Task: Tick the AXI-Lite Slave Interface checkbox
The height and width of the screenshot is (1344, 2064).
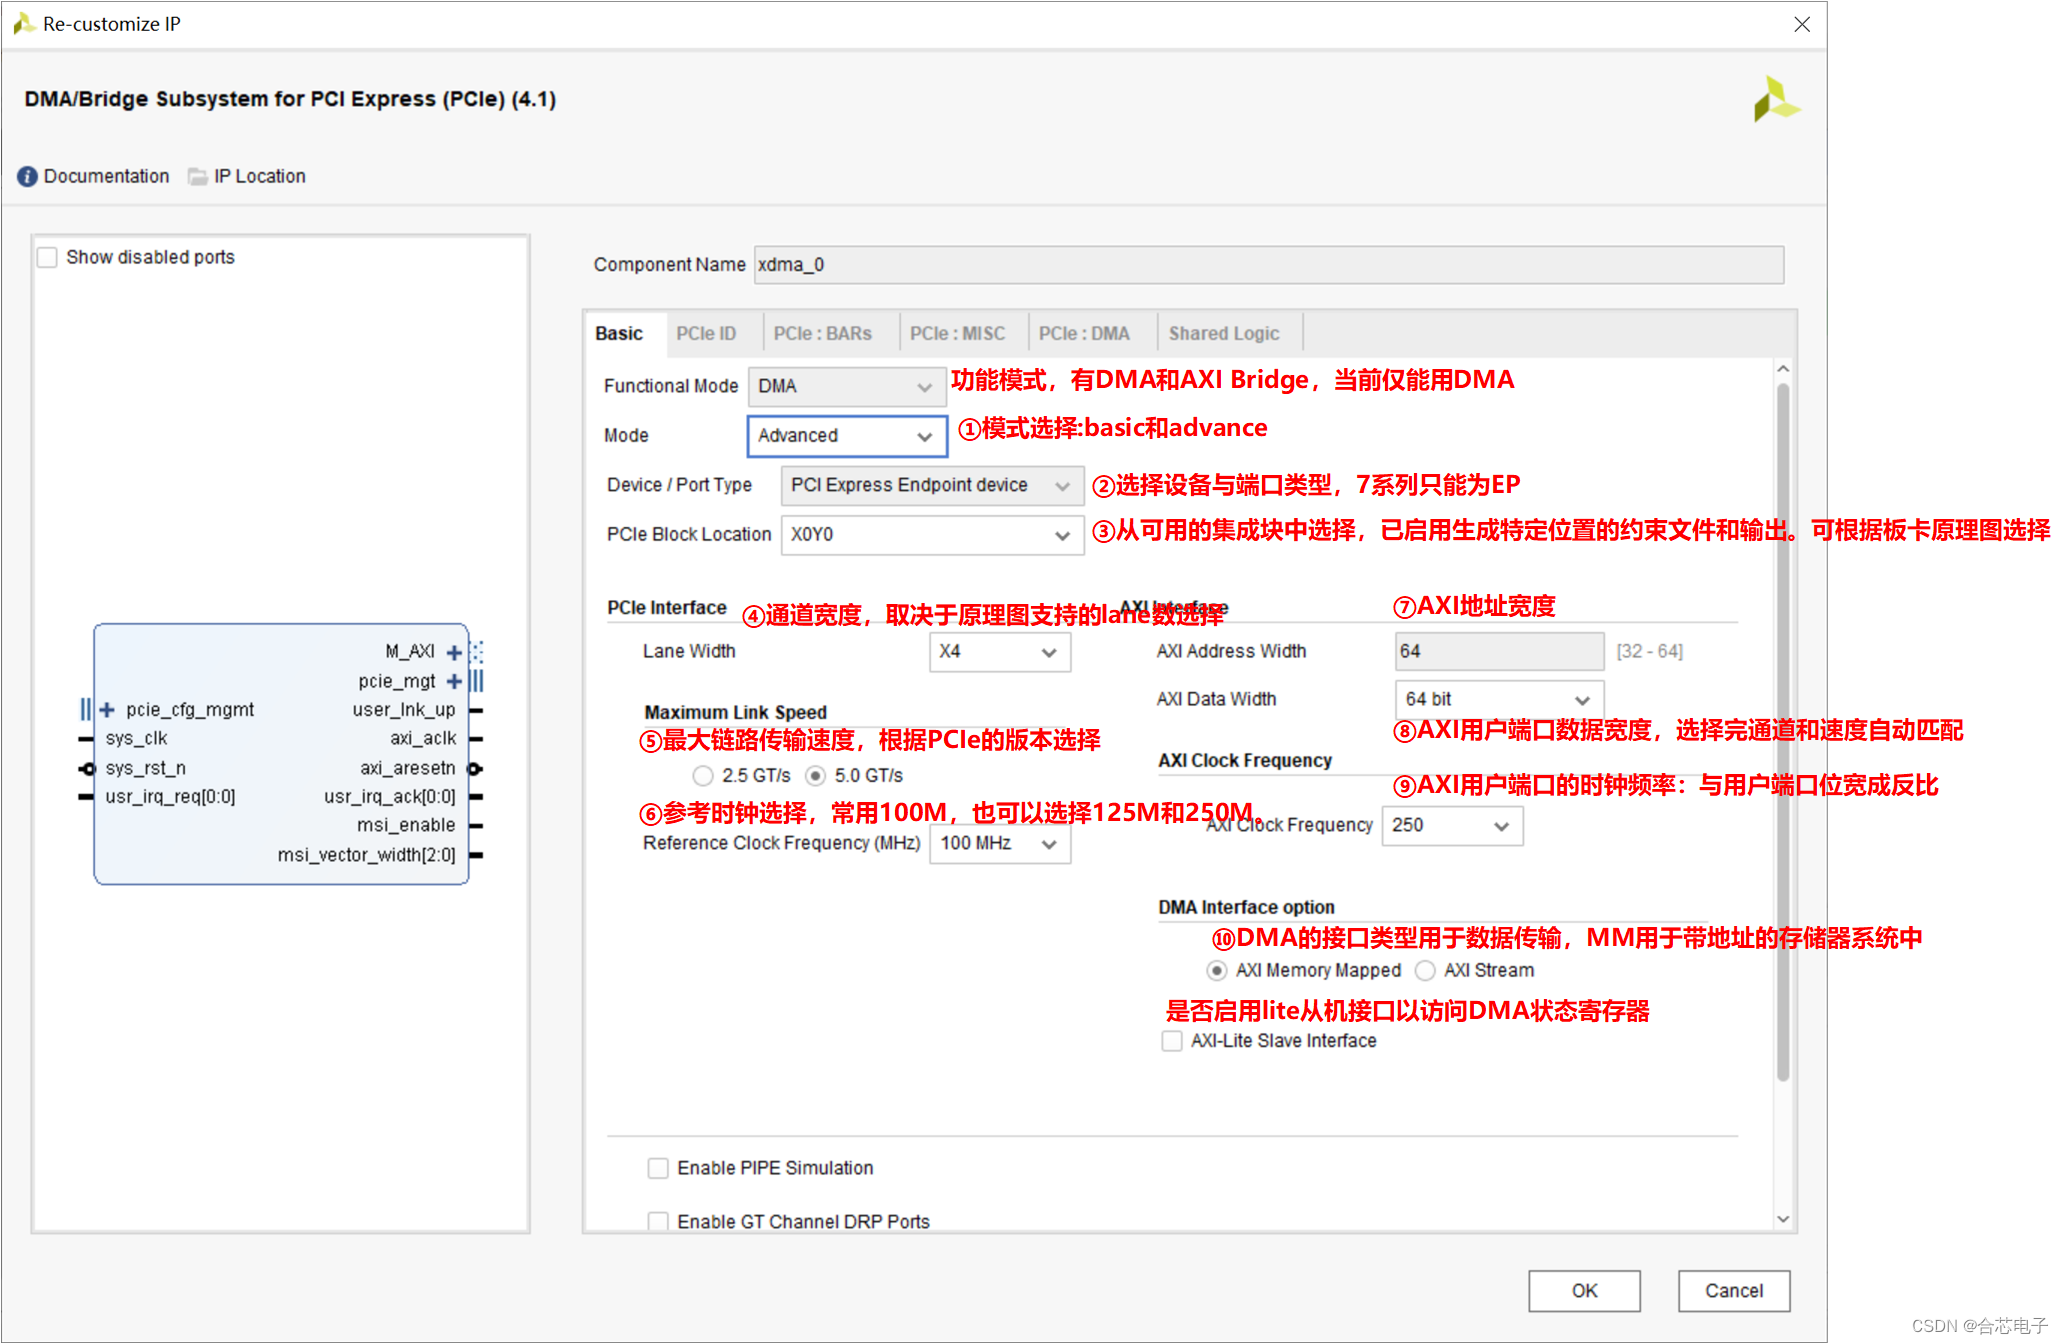Action: coord(1172,1041)
